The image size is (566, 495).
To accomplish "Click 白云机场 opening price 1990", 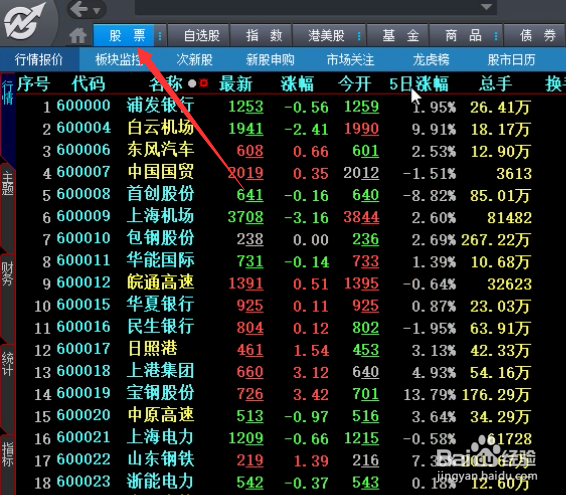I will 361,129.
